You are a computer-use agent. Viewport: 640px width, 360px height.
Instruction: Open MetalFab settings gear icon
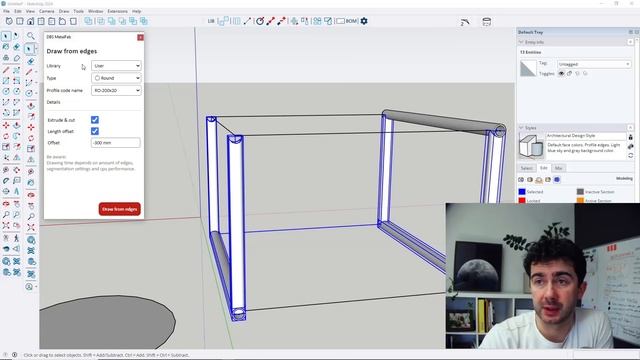pyautogui.click(x=364, y=21)
